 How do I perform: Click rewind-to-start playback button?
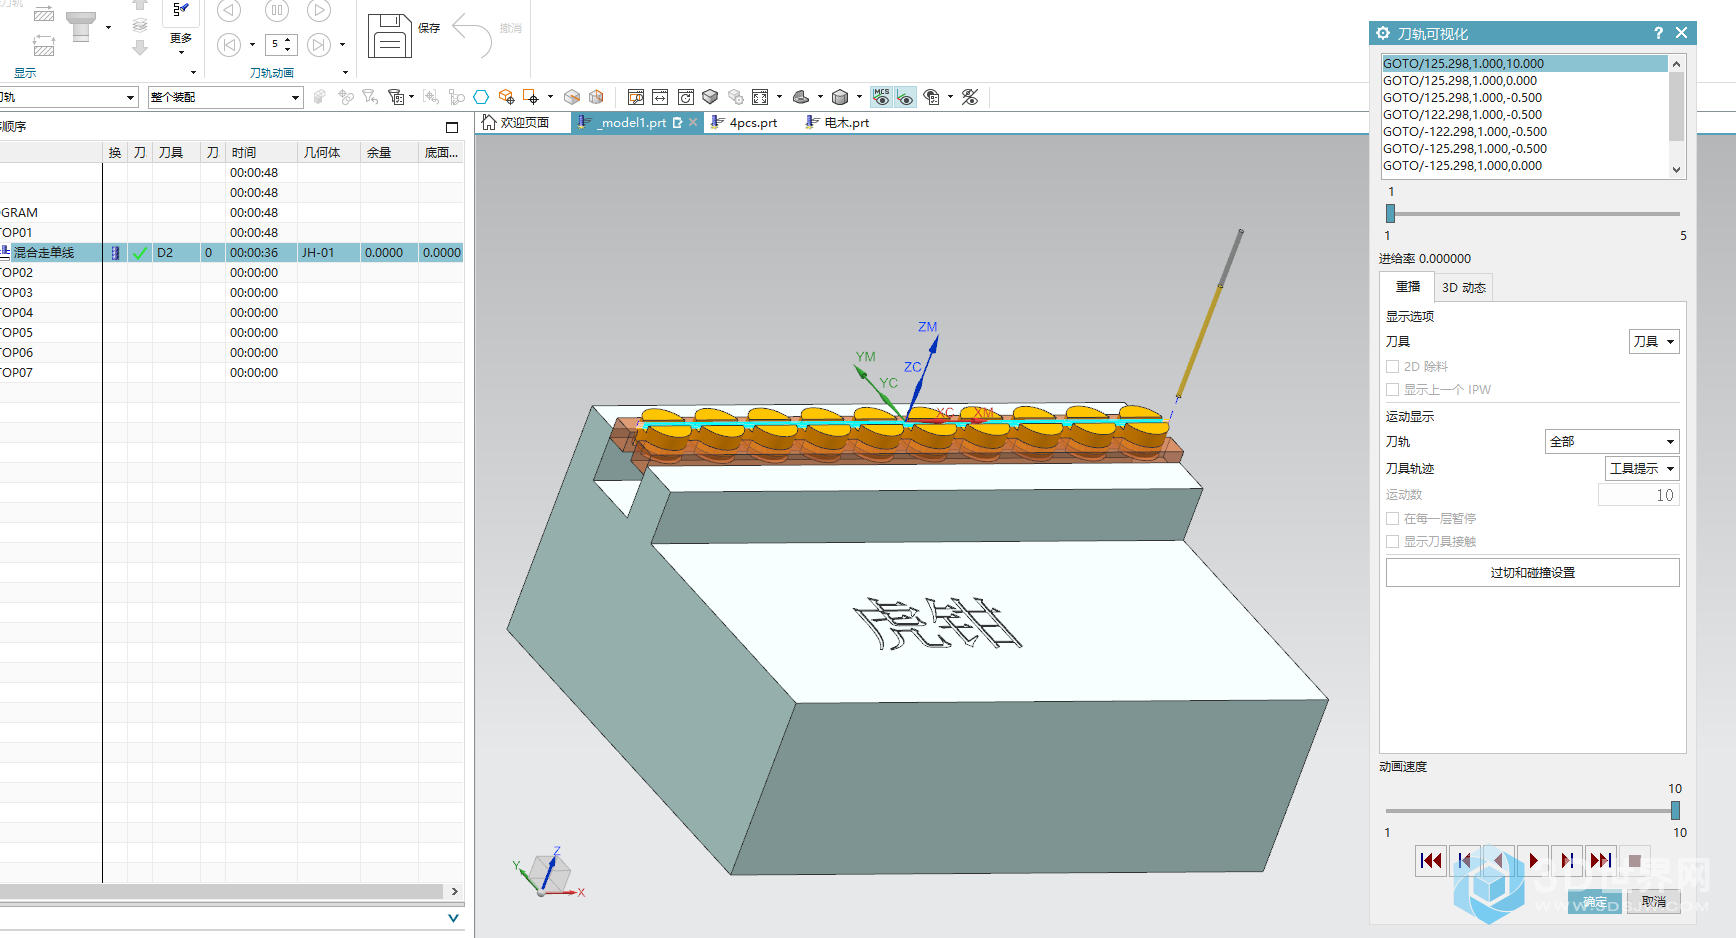(1431, 861)
